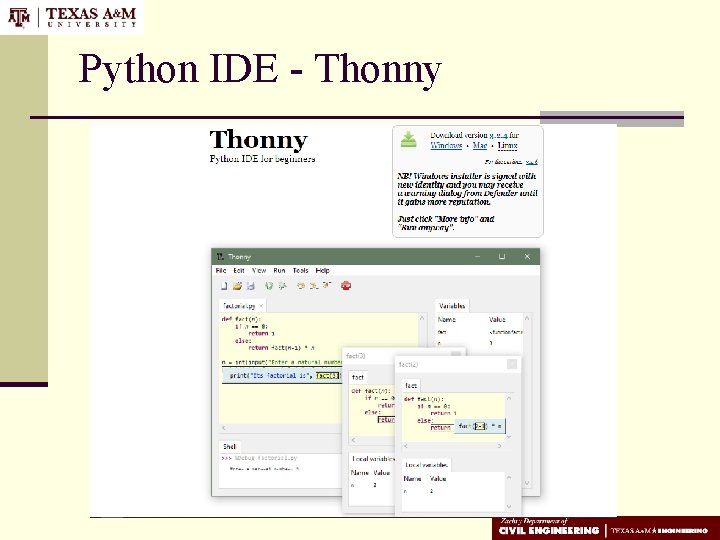Click the 'Thonny' website heading
This screenshot has width=720, height=540.
pyautogui.click(x=258, y=139)
